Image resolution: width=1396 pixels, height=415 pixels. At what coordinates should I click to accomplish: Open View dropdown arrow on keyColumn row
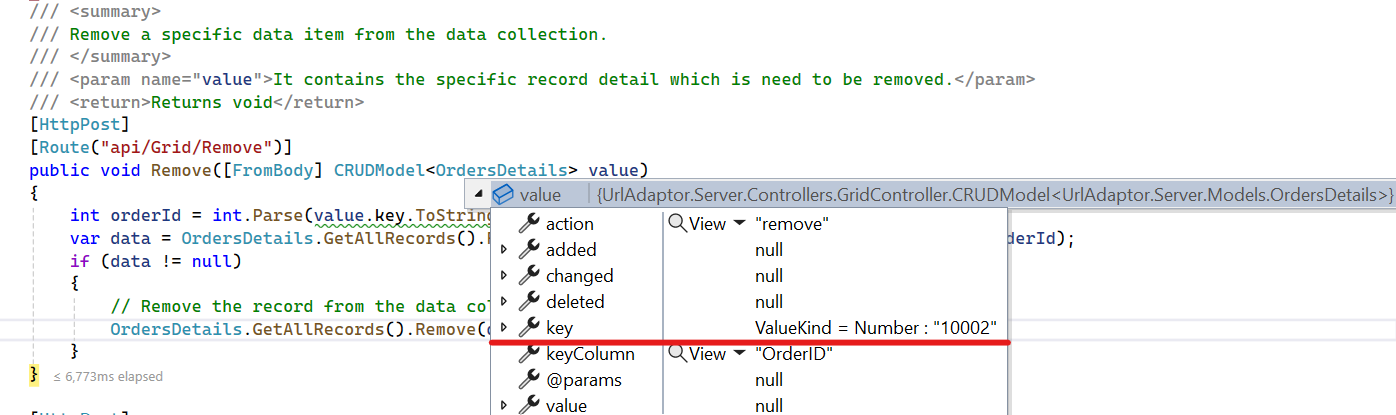740,354
